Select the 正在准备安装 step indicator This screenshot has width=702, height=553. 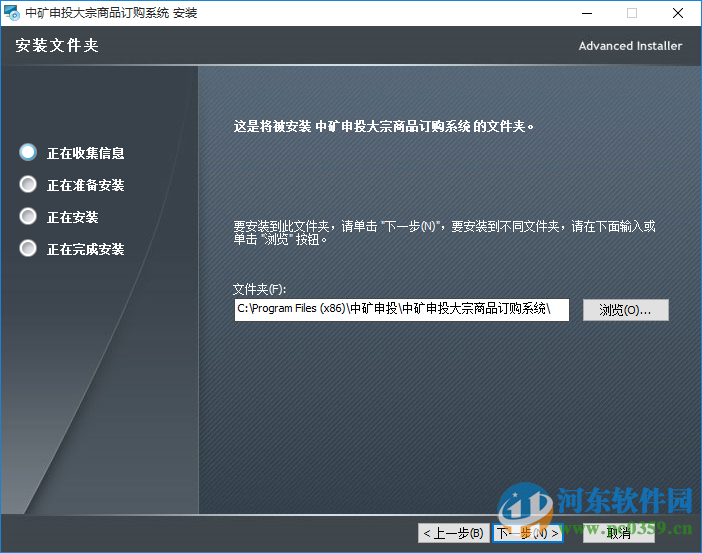pyautogui.click(x=28, y=184)
